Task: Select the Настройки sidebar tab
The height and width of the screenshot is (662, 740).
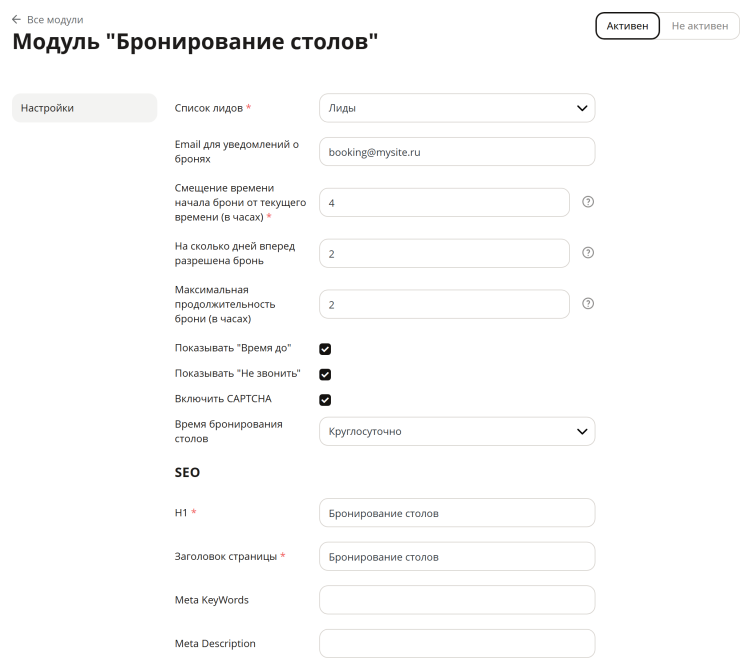Action: (x=84, y=108)
